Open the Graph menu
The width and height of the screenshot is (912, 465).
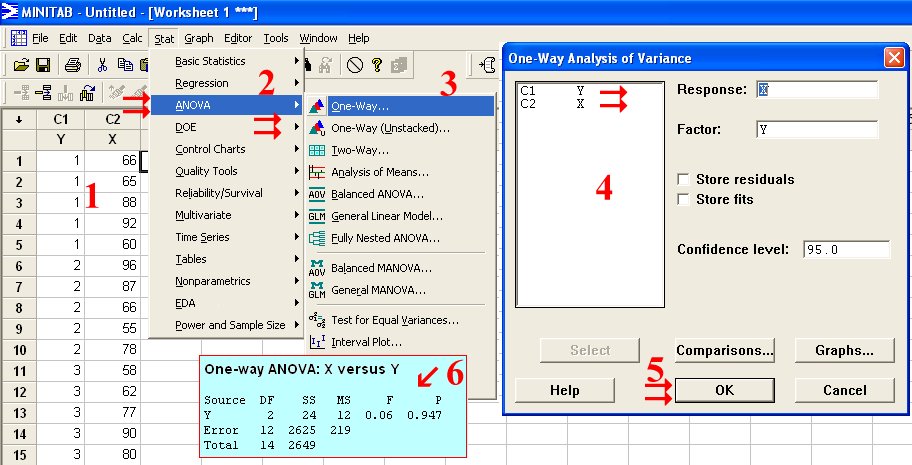199,38
